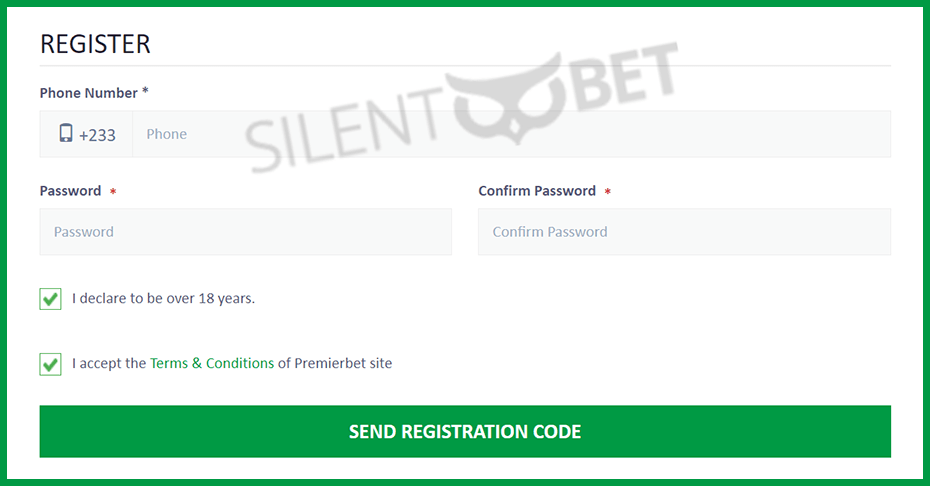Image resolution: width=930 pixels, height=486 pixels.
Task: Click the Silentbet owl logo watermark
Action: point(509,98)
